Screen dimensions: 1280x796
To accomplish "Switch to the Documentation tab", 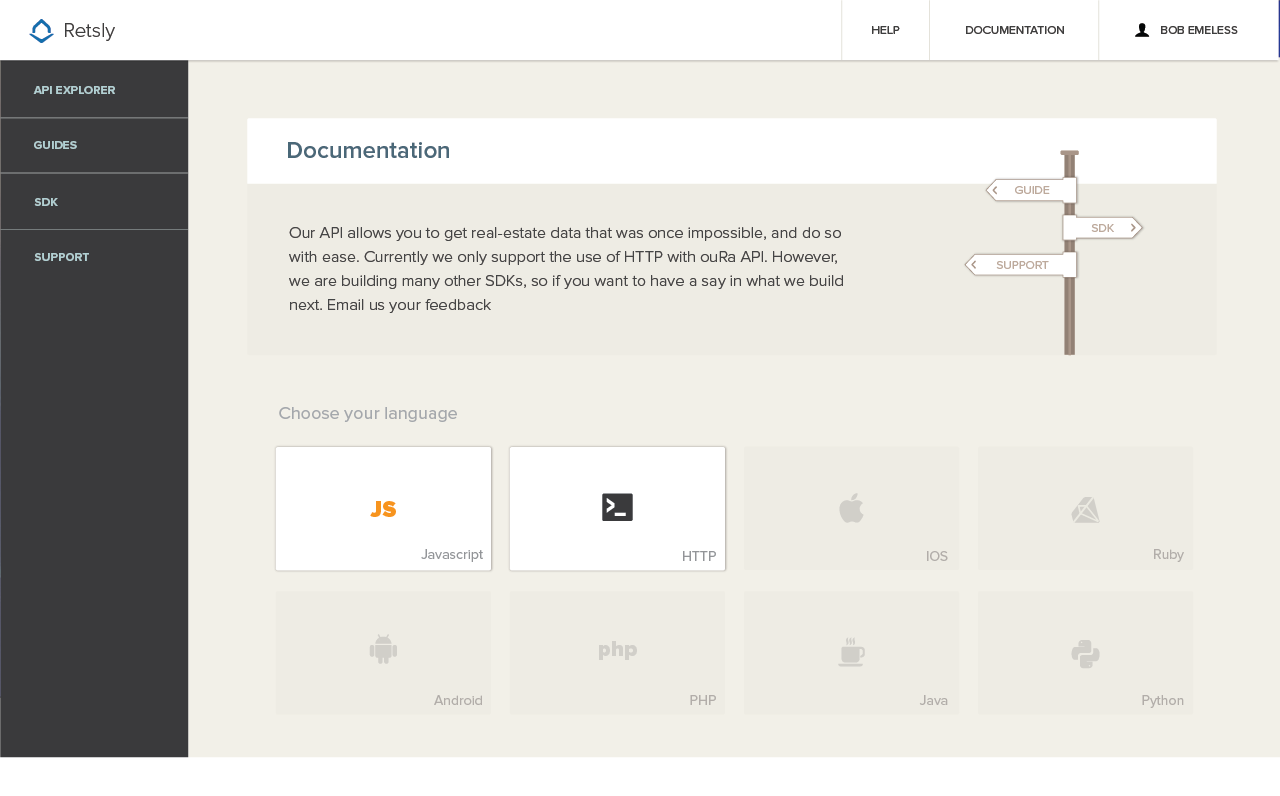I will tap(1014, 30).
